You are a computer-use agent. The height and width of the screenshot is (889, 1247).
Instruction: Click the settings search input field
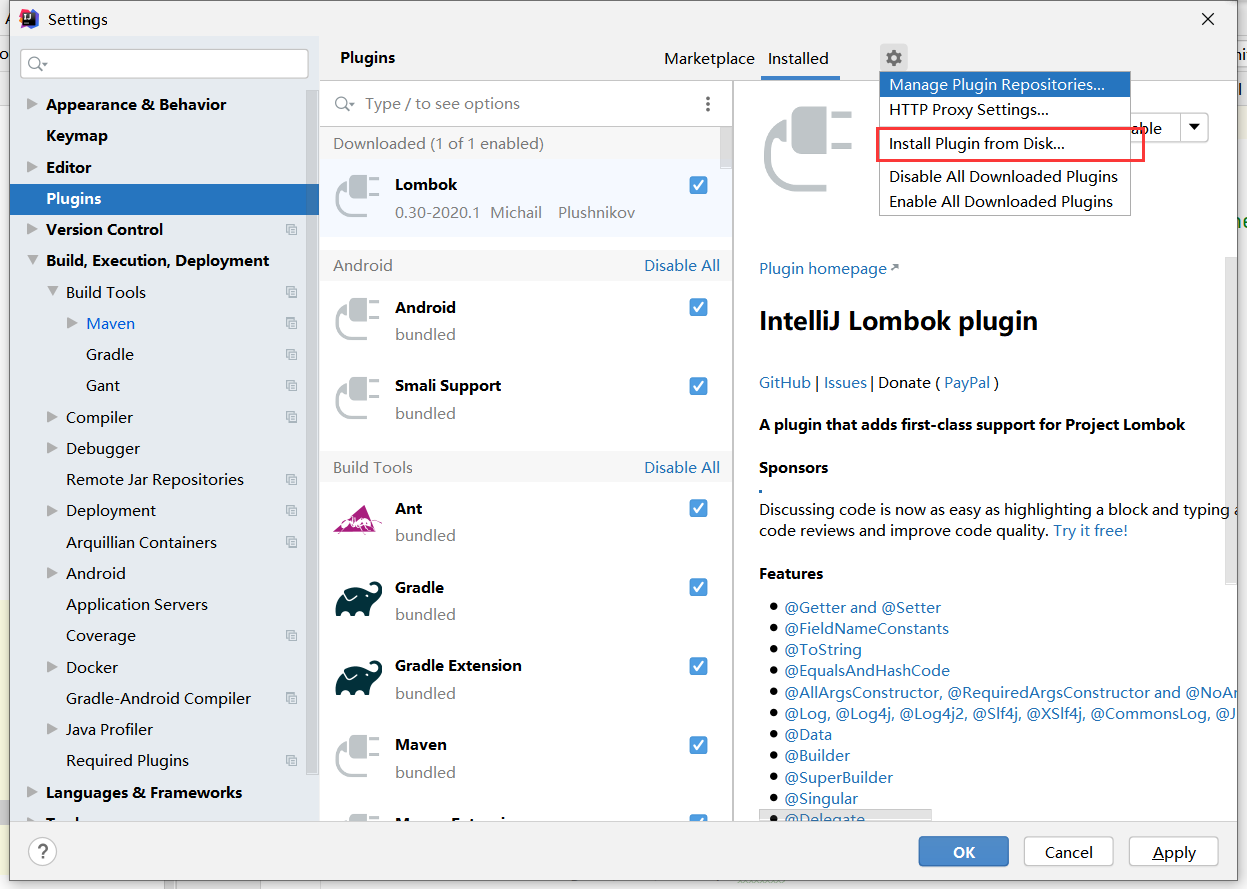point(165,64)
